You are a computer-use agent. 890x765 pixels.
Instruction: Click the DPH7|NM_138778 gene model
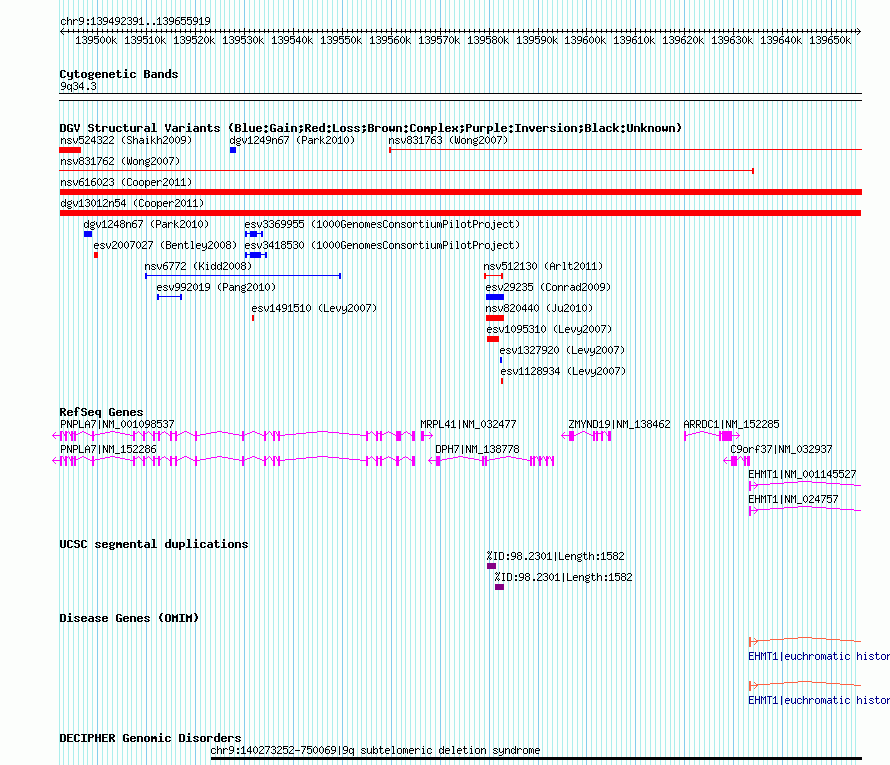tap(491, 461)
